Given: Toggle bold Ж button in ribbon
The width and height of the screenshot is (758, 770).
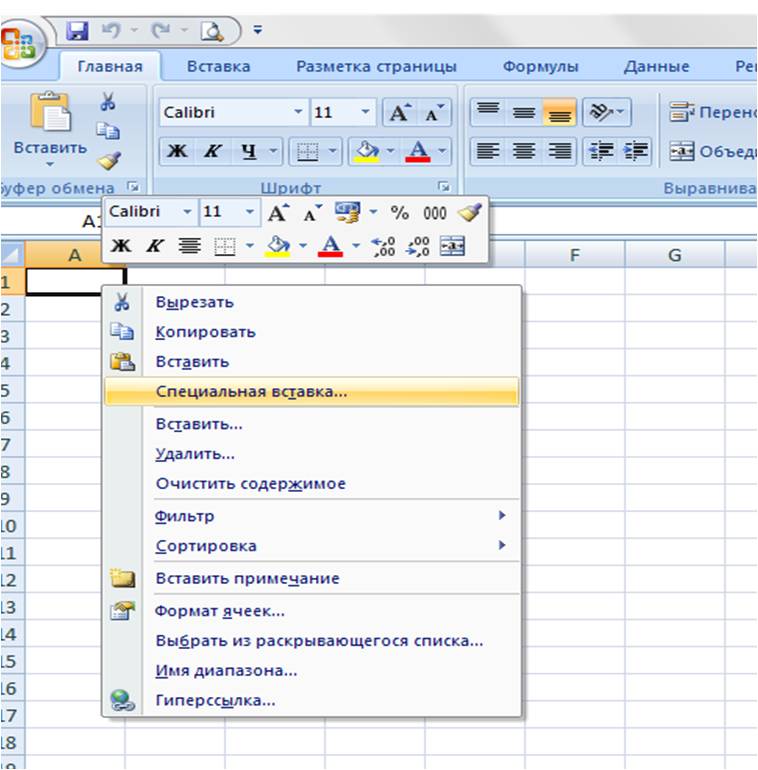Looking at the screenshot, I should (x=177, y=151).
